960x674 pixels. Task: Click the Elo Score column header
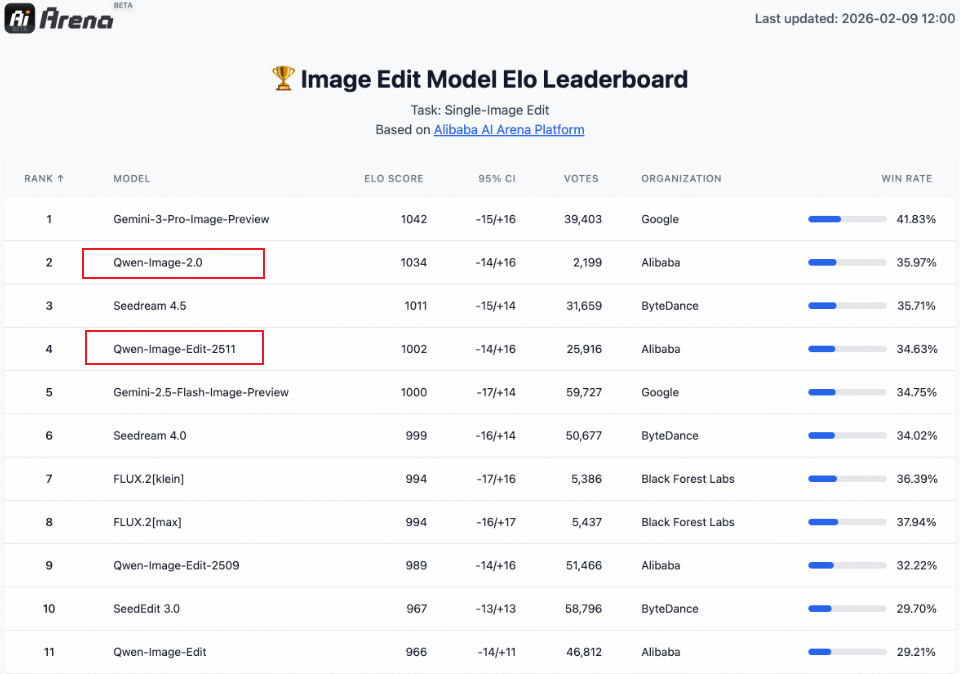[x=393, y=179]
